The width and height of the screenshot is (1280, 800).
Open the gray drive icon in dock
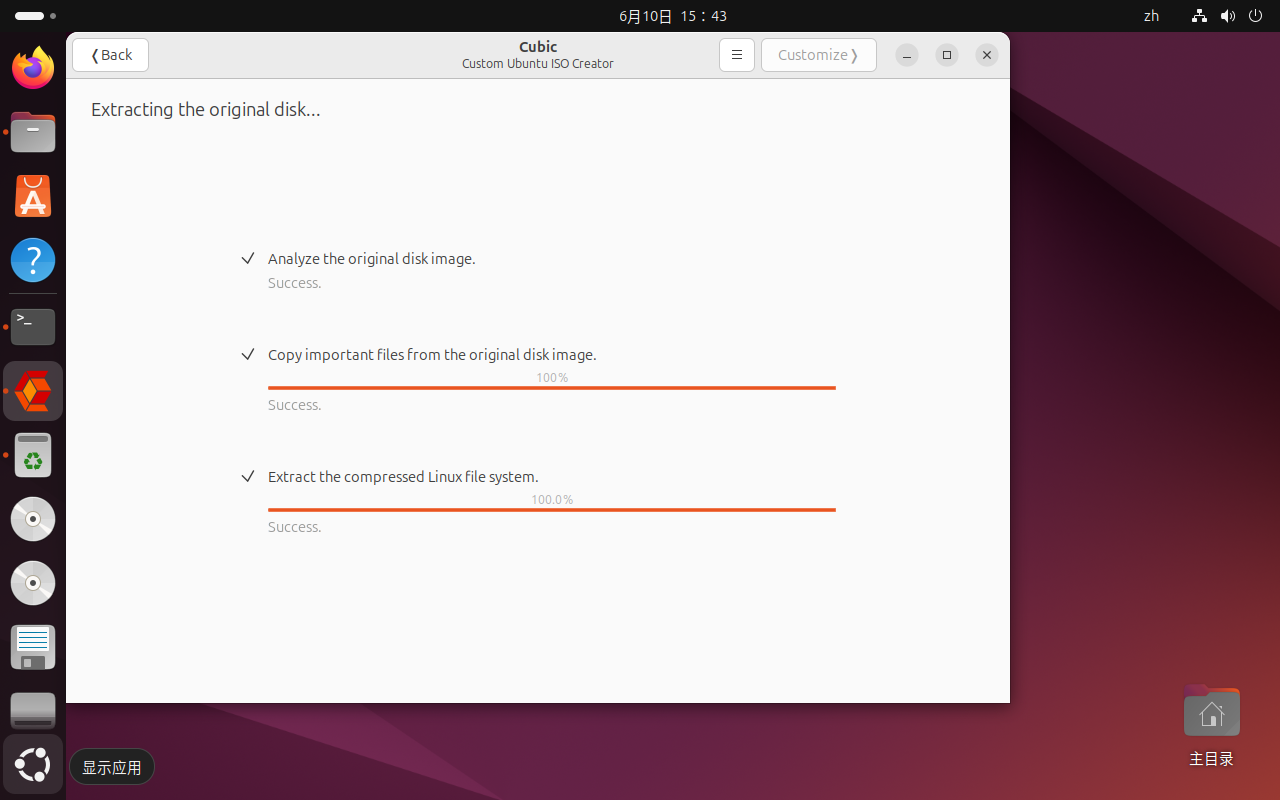[33, 711]
